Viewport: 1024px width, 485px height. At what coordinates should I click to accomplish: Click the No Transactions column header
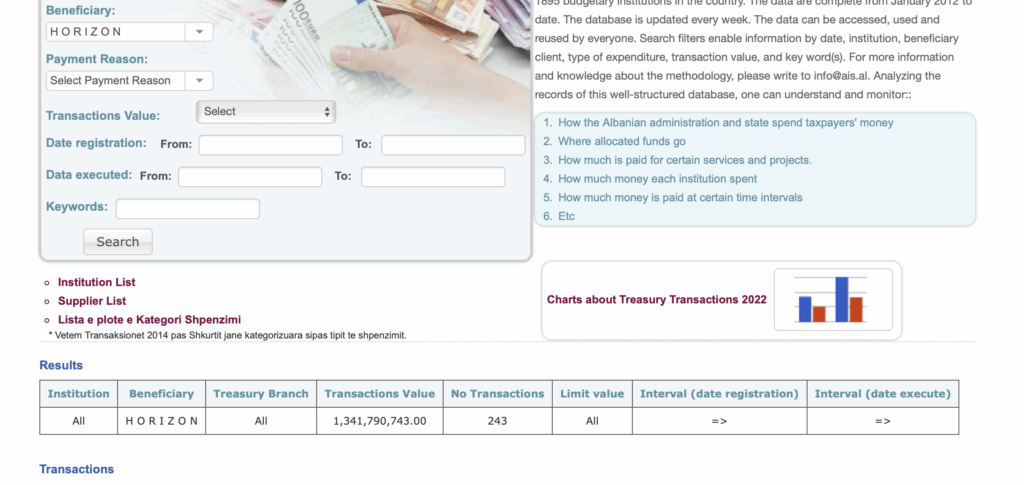tap(497, 394)
